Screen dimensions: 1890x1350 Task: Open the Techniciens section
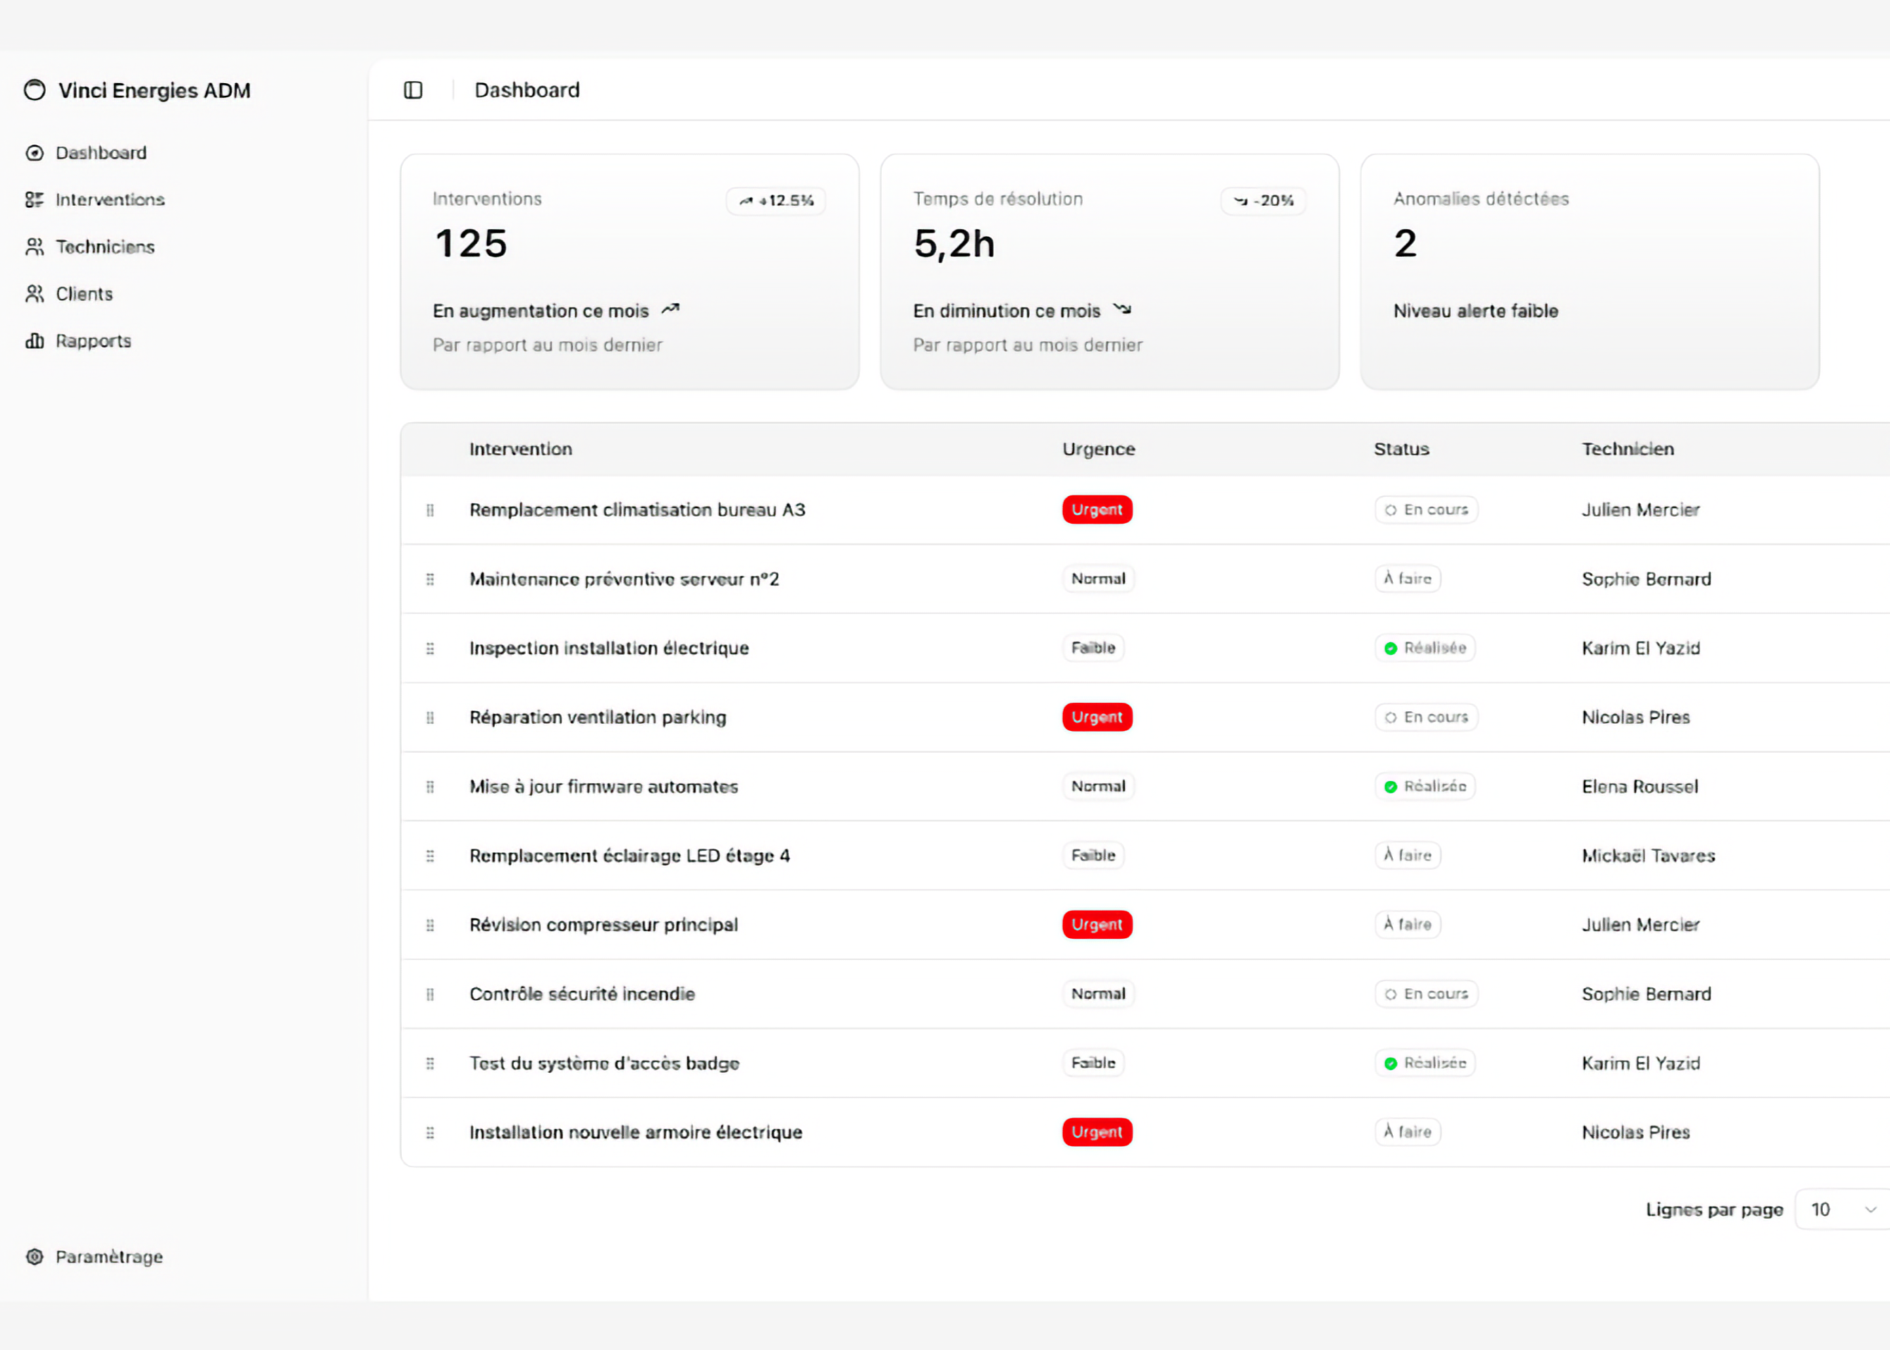(104, 247)
